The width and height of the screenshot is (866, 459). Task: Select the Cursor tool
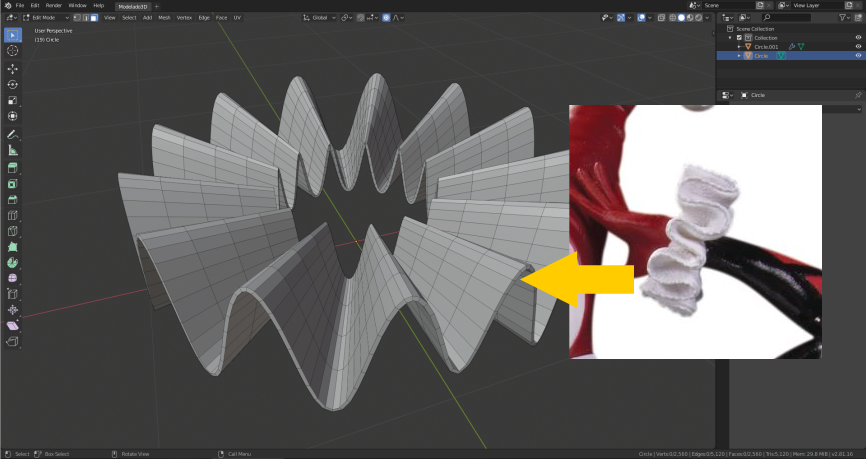coord(12,51)
